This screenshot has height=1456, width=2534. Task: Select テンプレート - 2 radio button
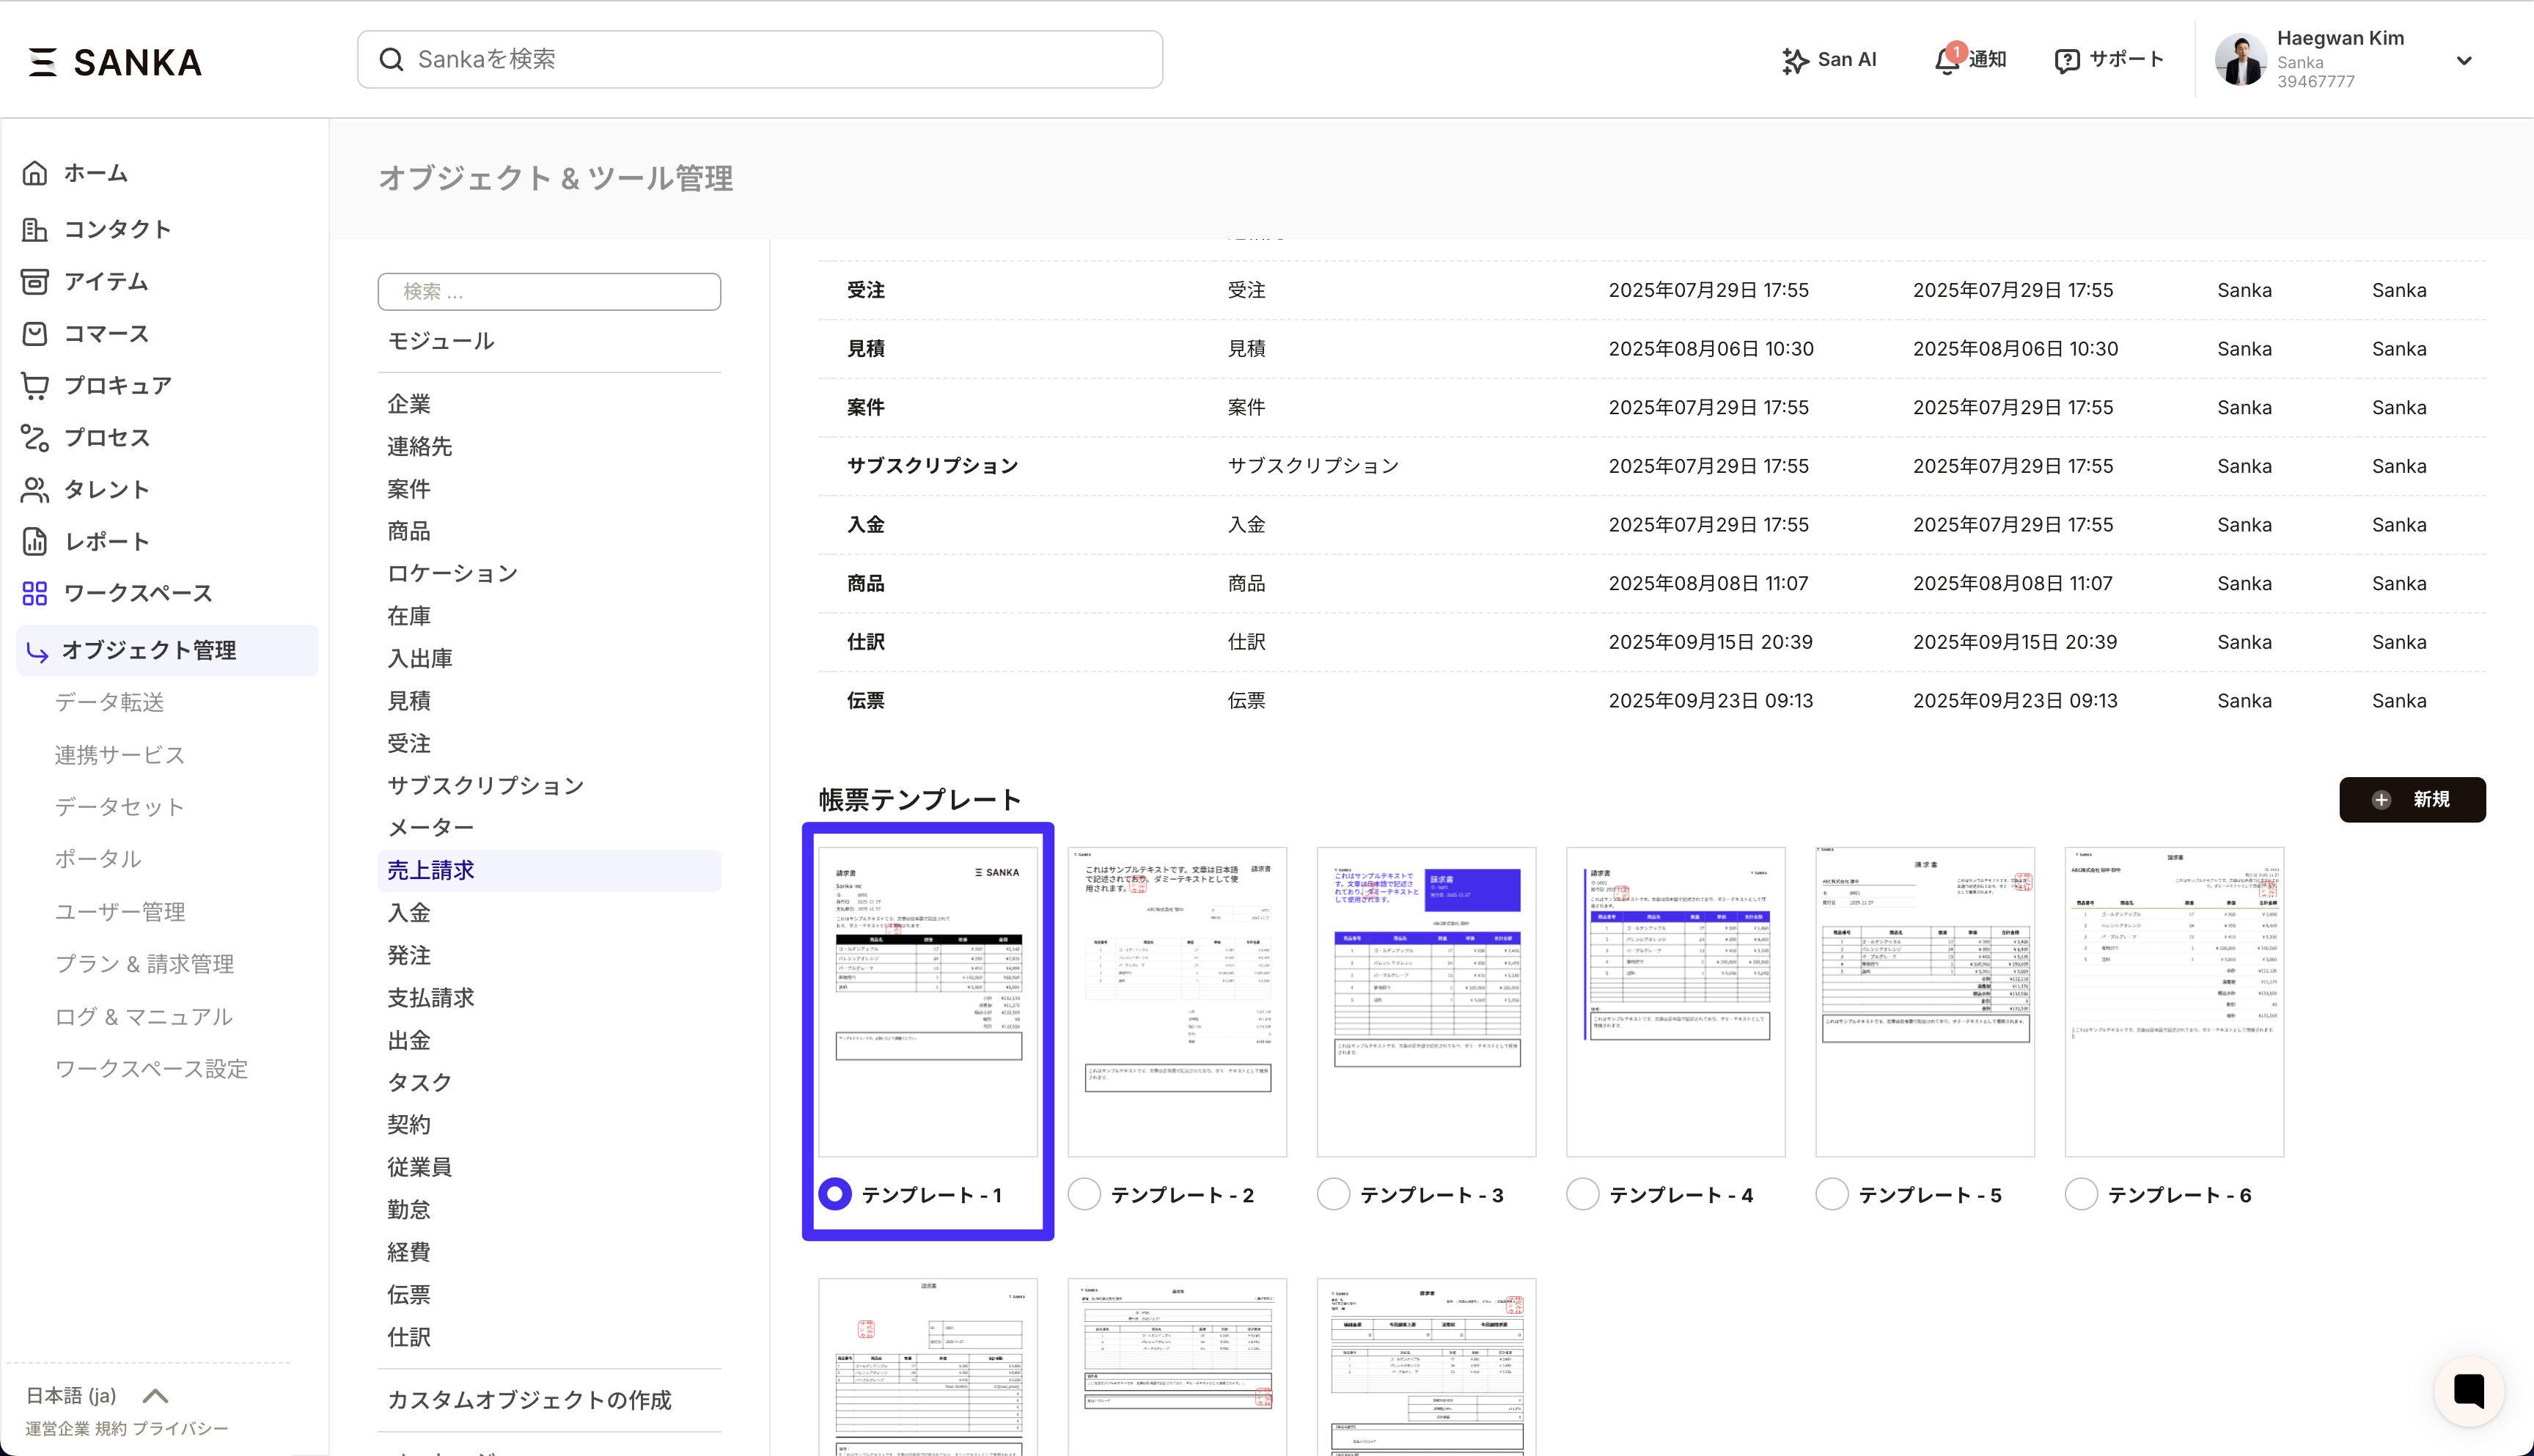coord(1084,1194)
